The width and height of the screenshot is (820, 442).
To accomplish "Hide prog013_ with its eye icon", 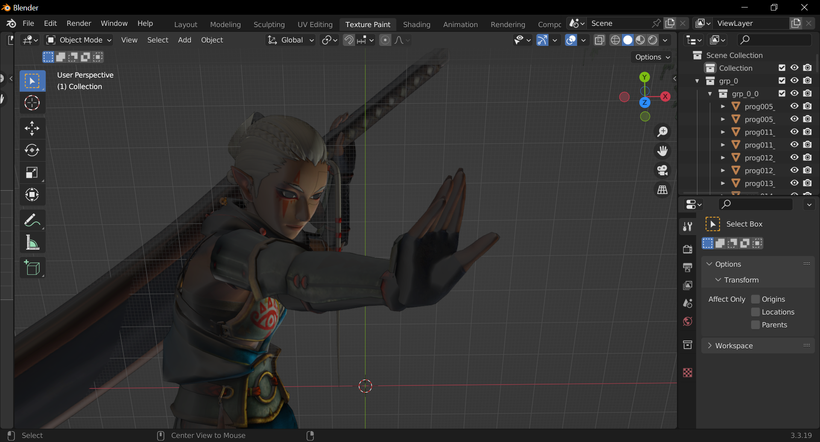I will click(x=794, y=183).
